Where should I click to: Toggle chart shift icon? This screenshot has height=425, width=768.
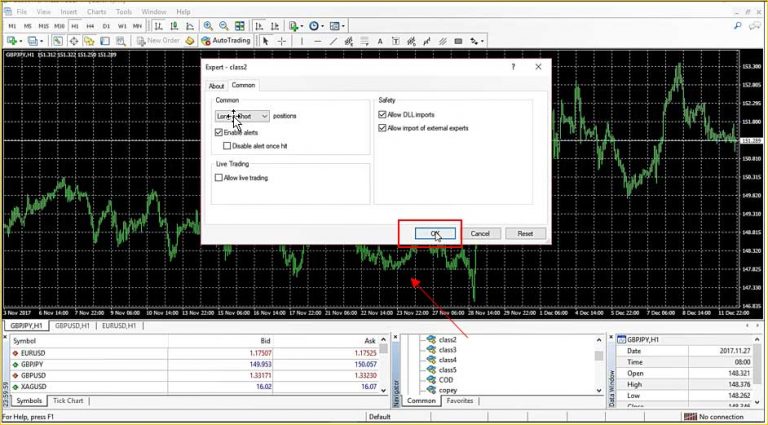(275, 25)
